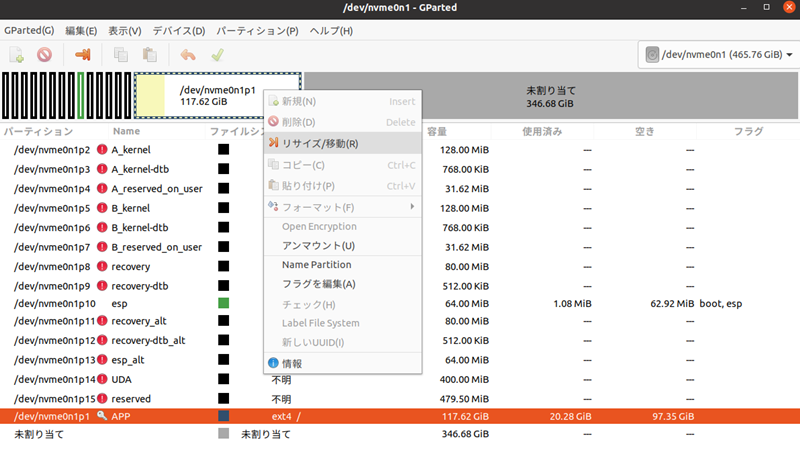
Task: Click the key lock icon beside APP
Action: click(x=102, y=416)
